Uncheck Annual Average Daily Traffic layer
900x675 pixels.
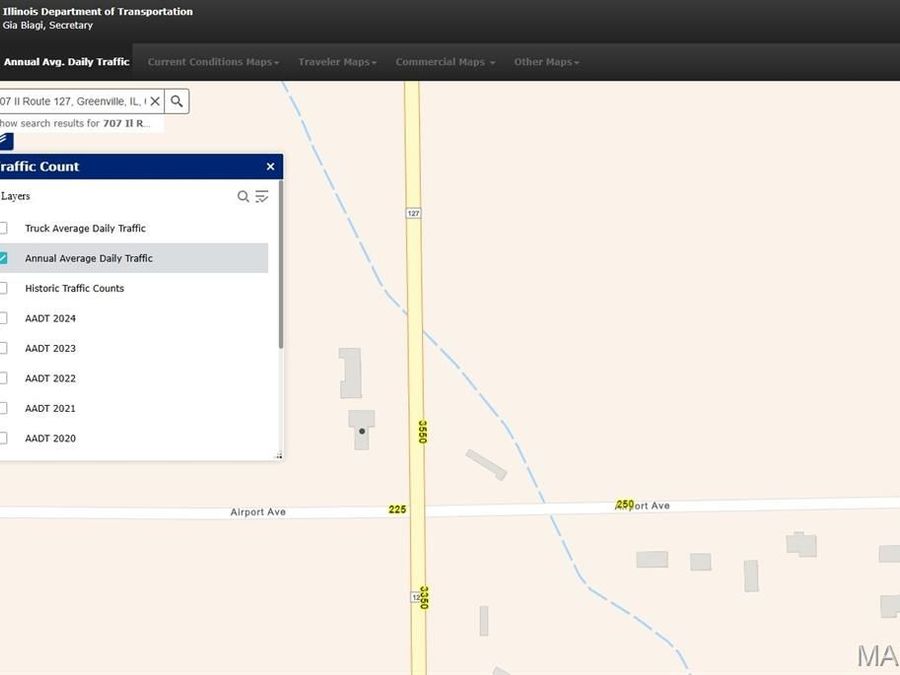coord(4,258)
